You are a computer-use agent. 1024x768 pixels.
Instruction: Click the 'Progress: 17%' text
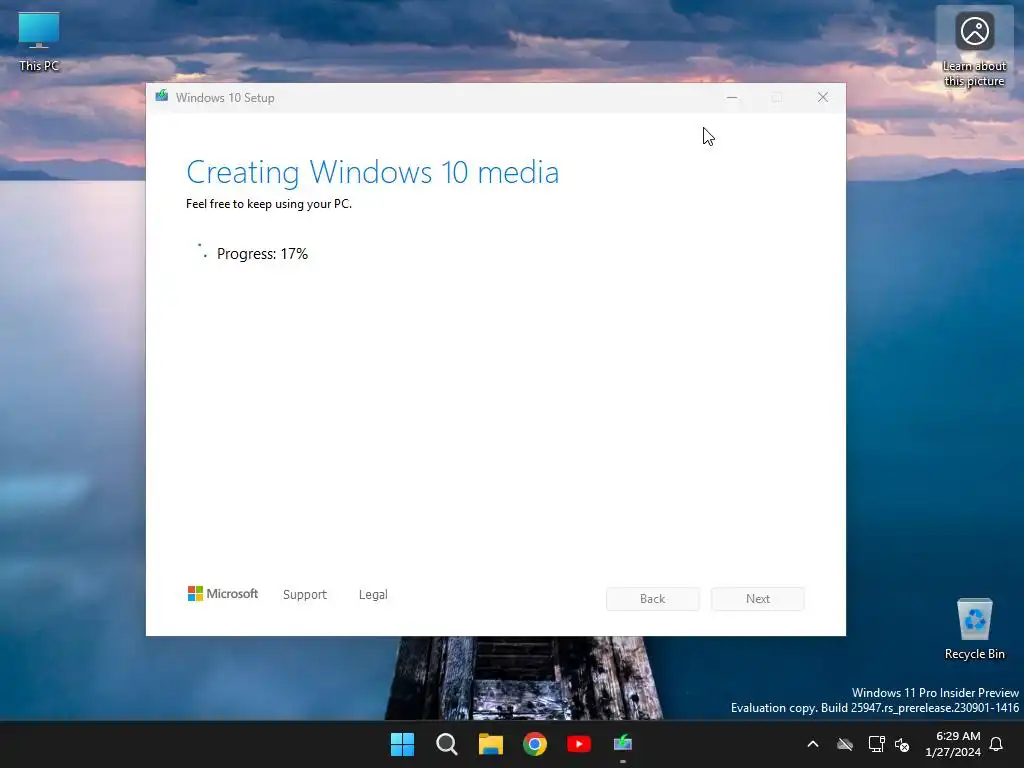point(262,253)
